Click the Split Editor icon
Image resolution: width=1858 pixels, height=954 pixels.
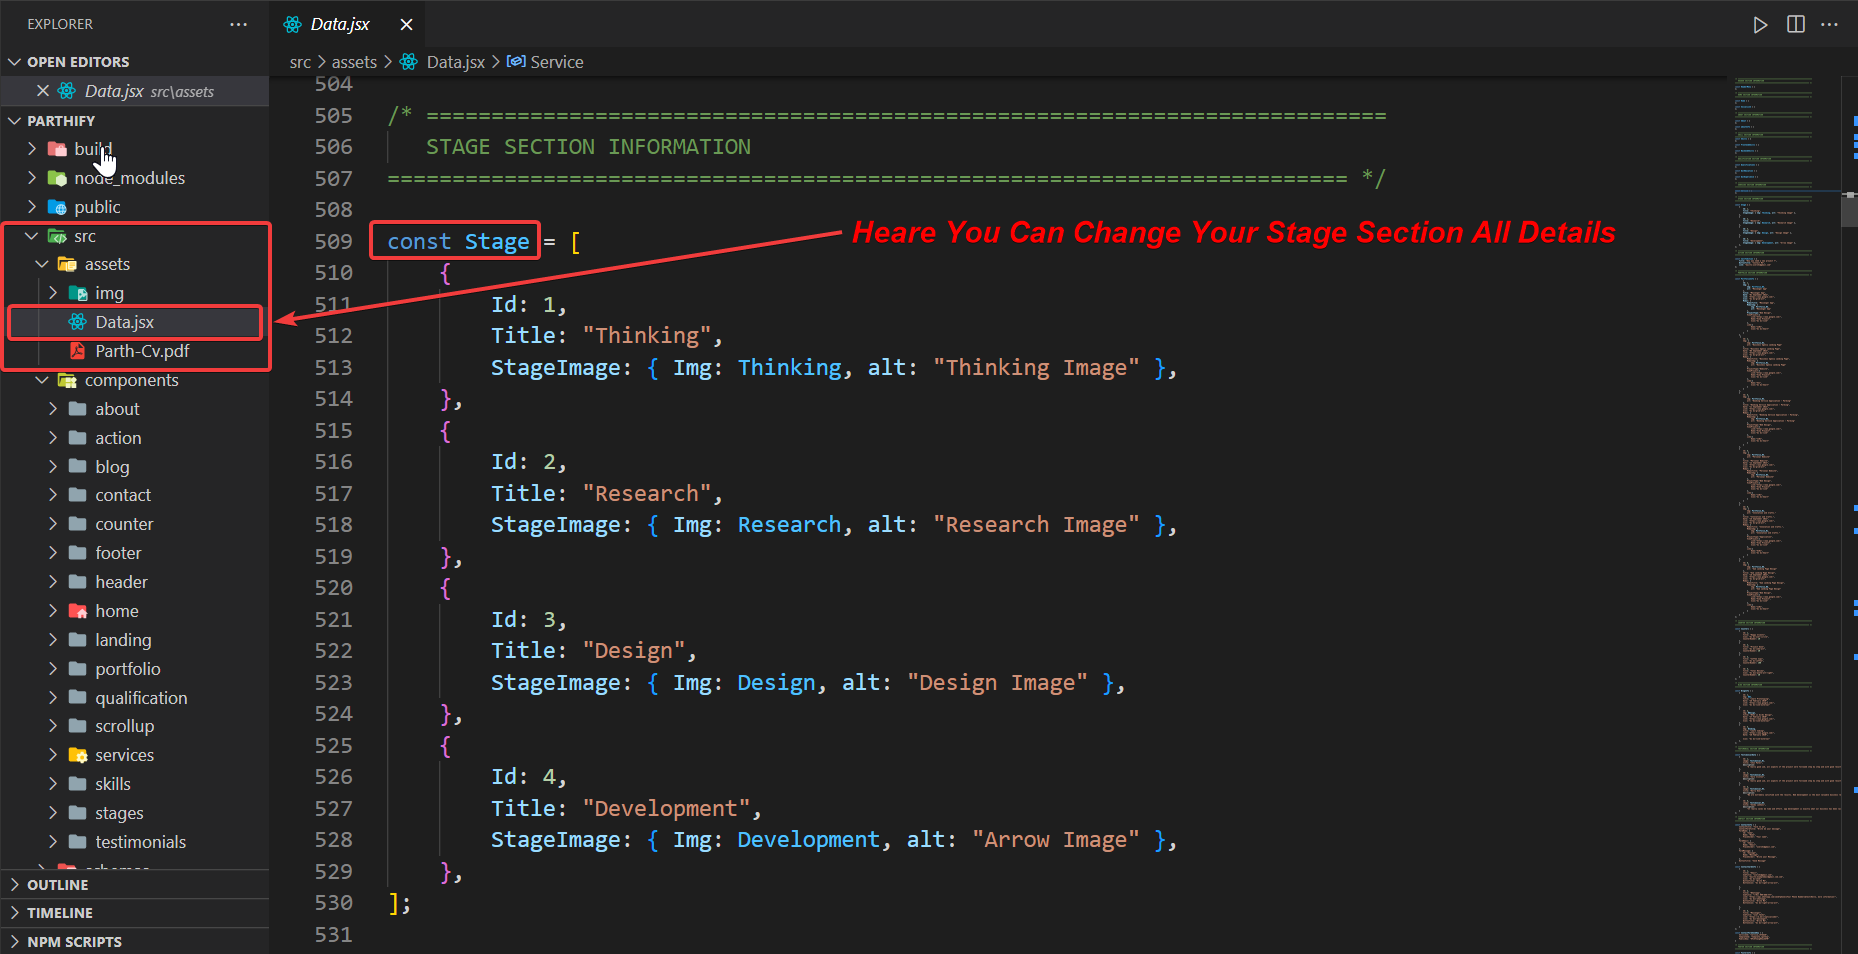(1796, 25)
